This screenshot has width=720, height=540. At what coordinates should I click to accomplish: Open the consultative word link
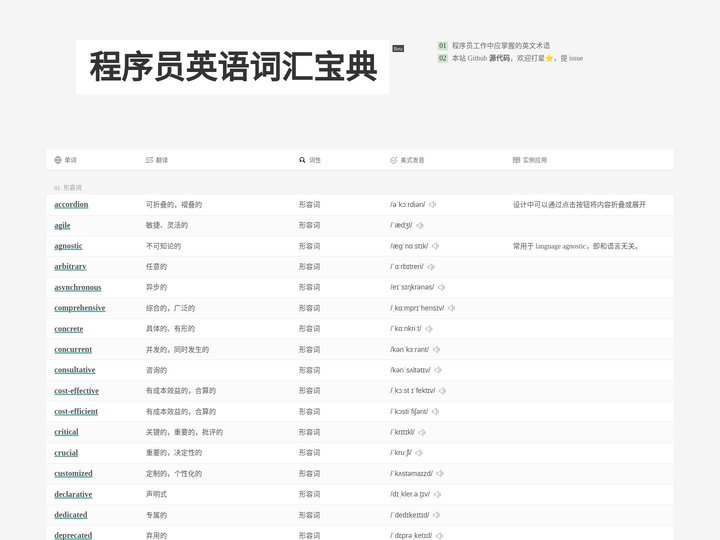pos(75,370)
